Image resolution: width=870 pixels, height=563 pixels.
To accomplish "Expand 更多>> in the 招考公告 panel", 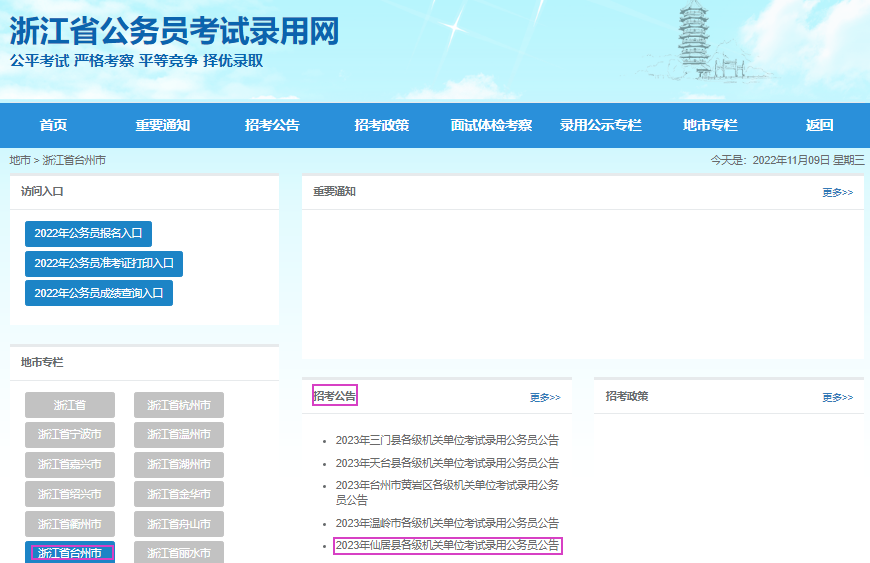I will pos(545,398).
